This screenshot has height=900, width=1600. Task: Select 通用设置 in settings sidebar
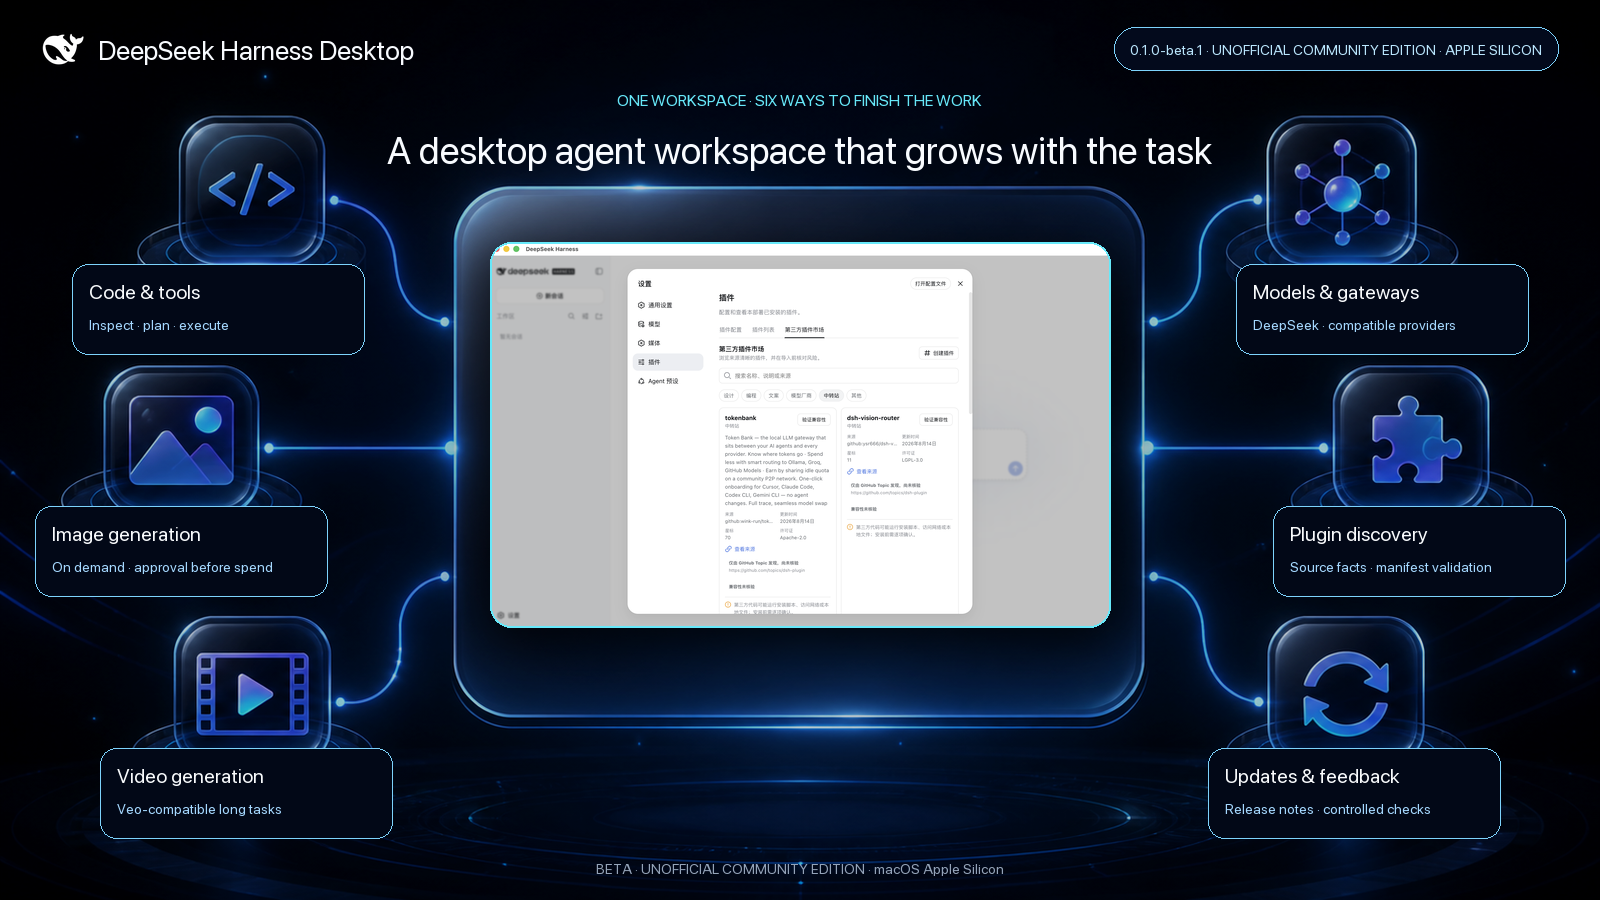(668, 305)
